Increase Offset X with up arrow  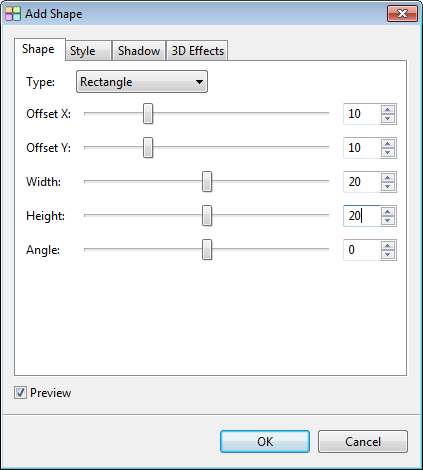[x=388, y=110]
